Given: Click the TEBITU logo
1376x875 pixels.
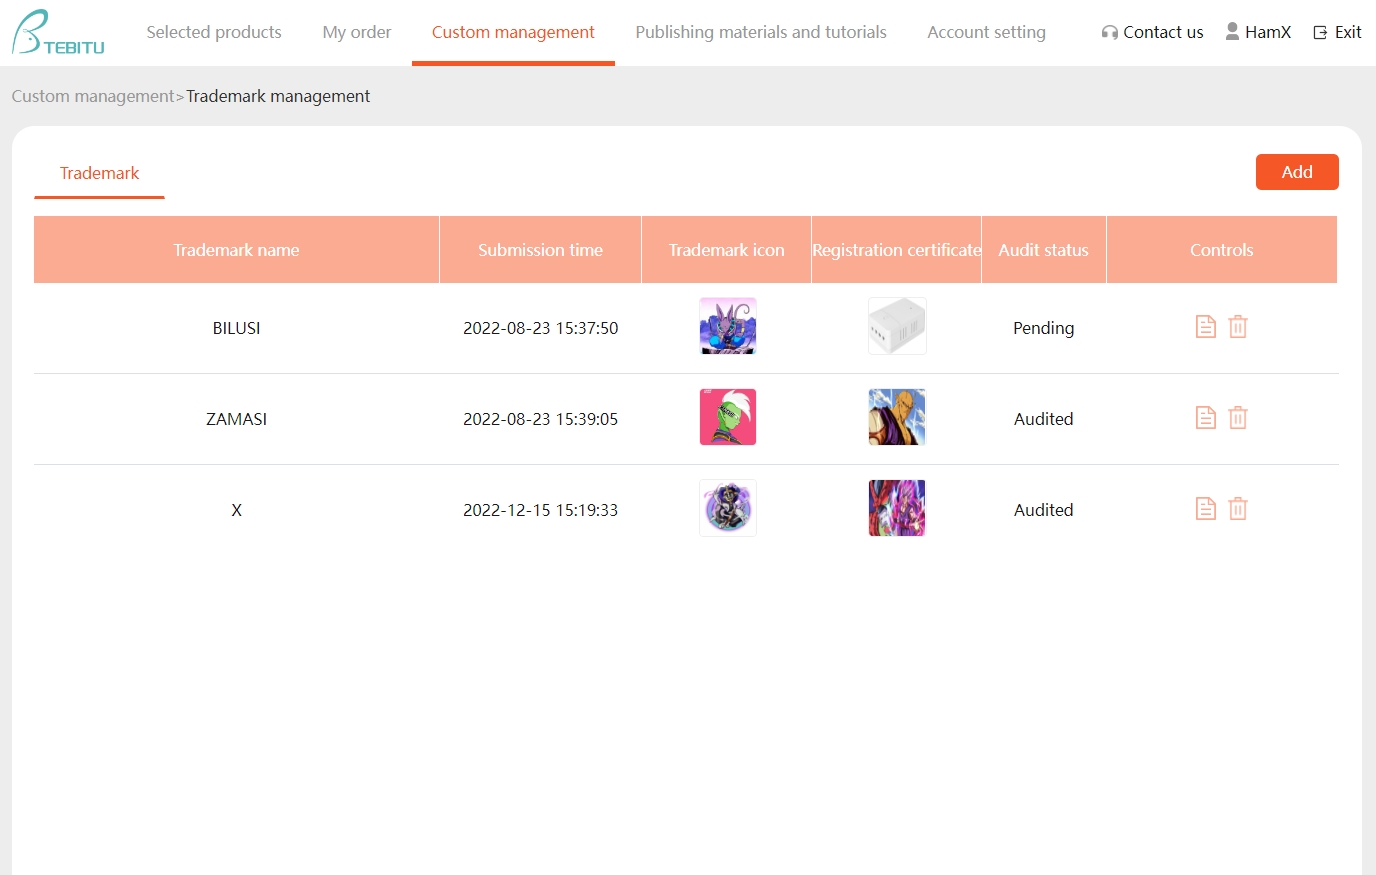Looking at the screenshot, I should pyautogui.click(x=55, y=31).
